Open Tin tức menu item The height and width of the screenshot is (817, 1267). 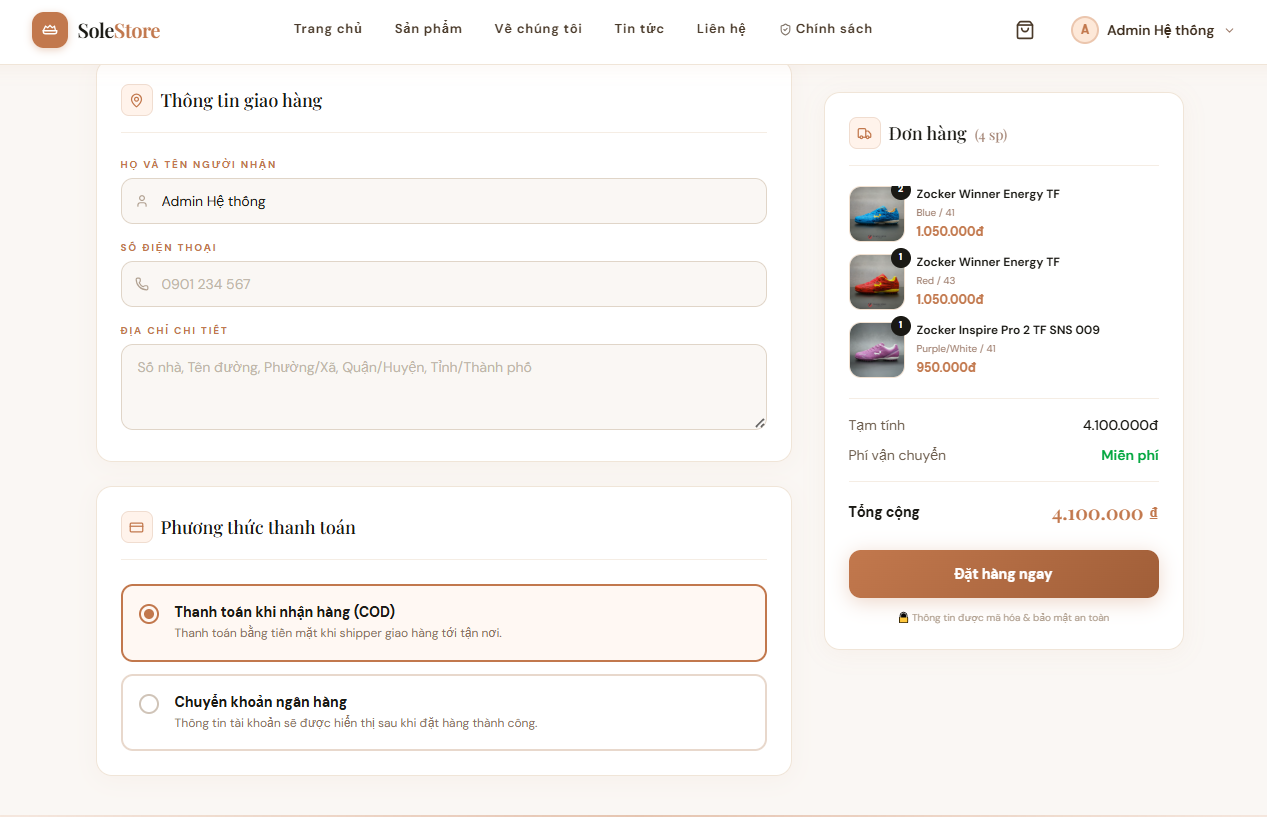639,29
